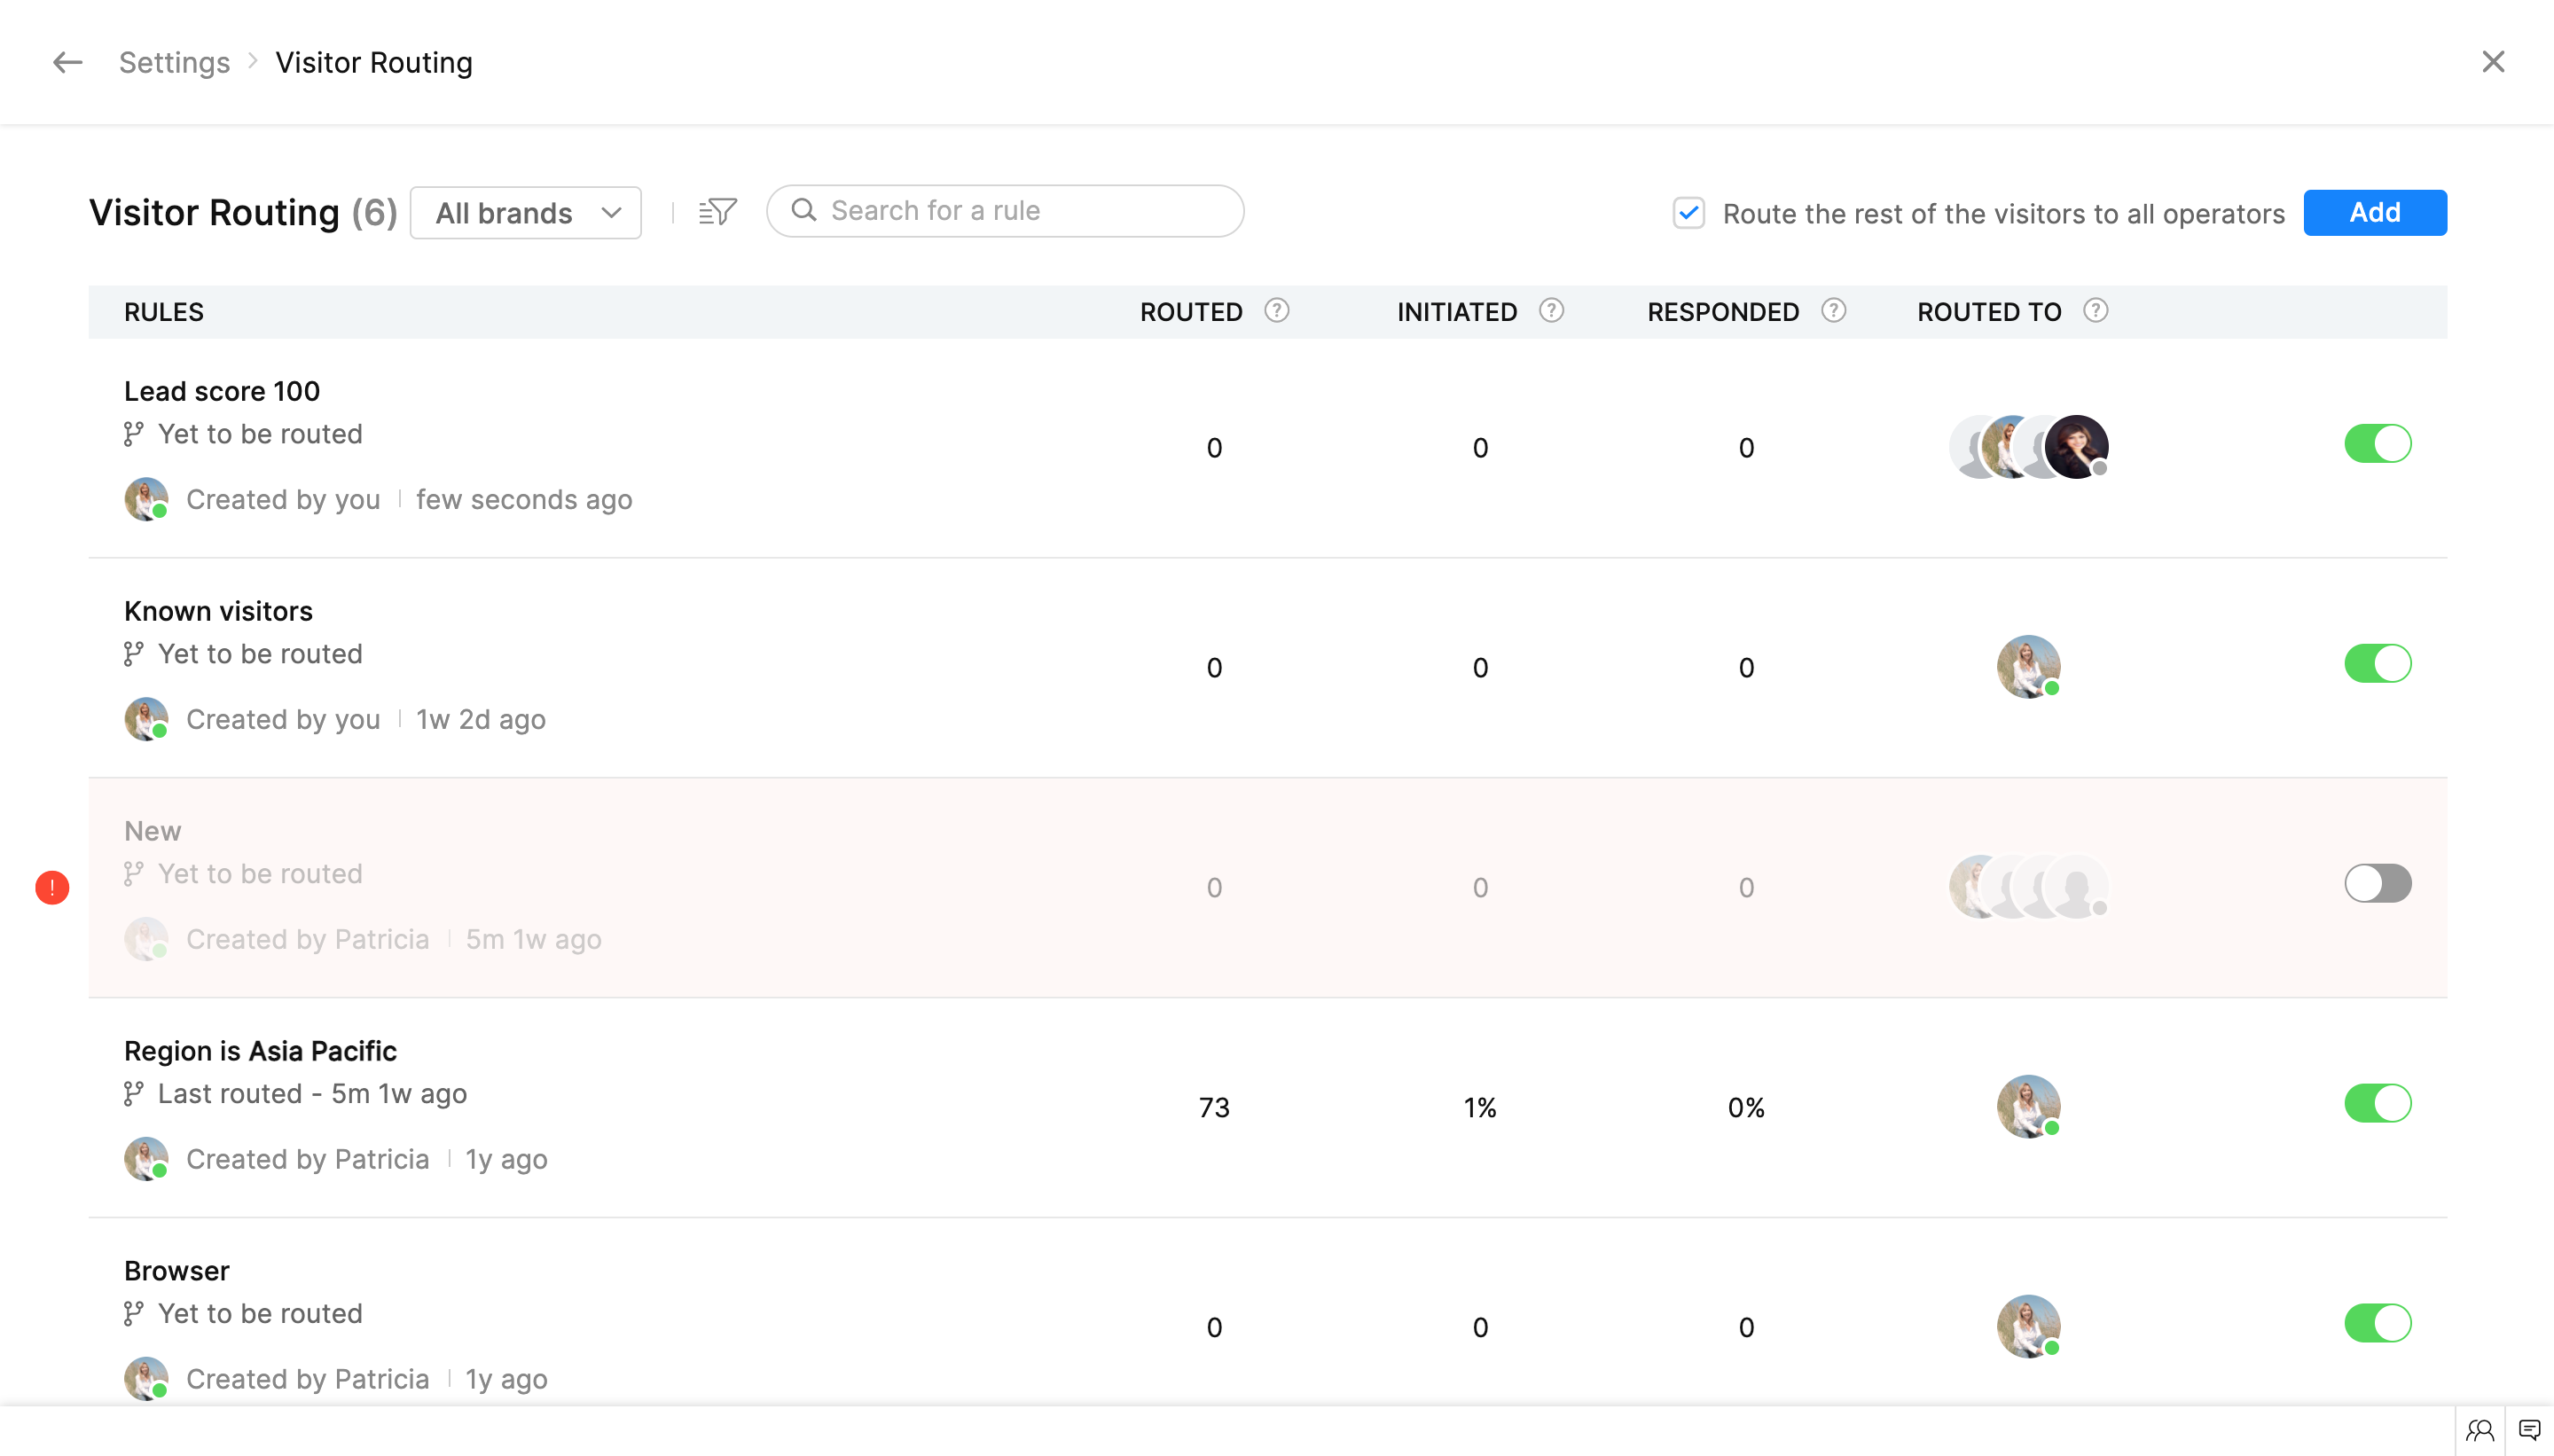Turn off the Region is Asia Pacific toggle

[2377, 1104]
